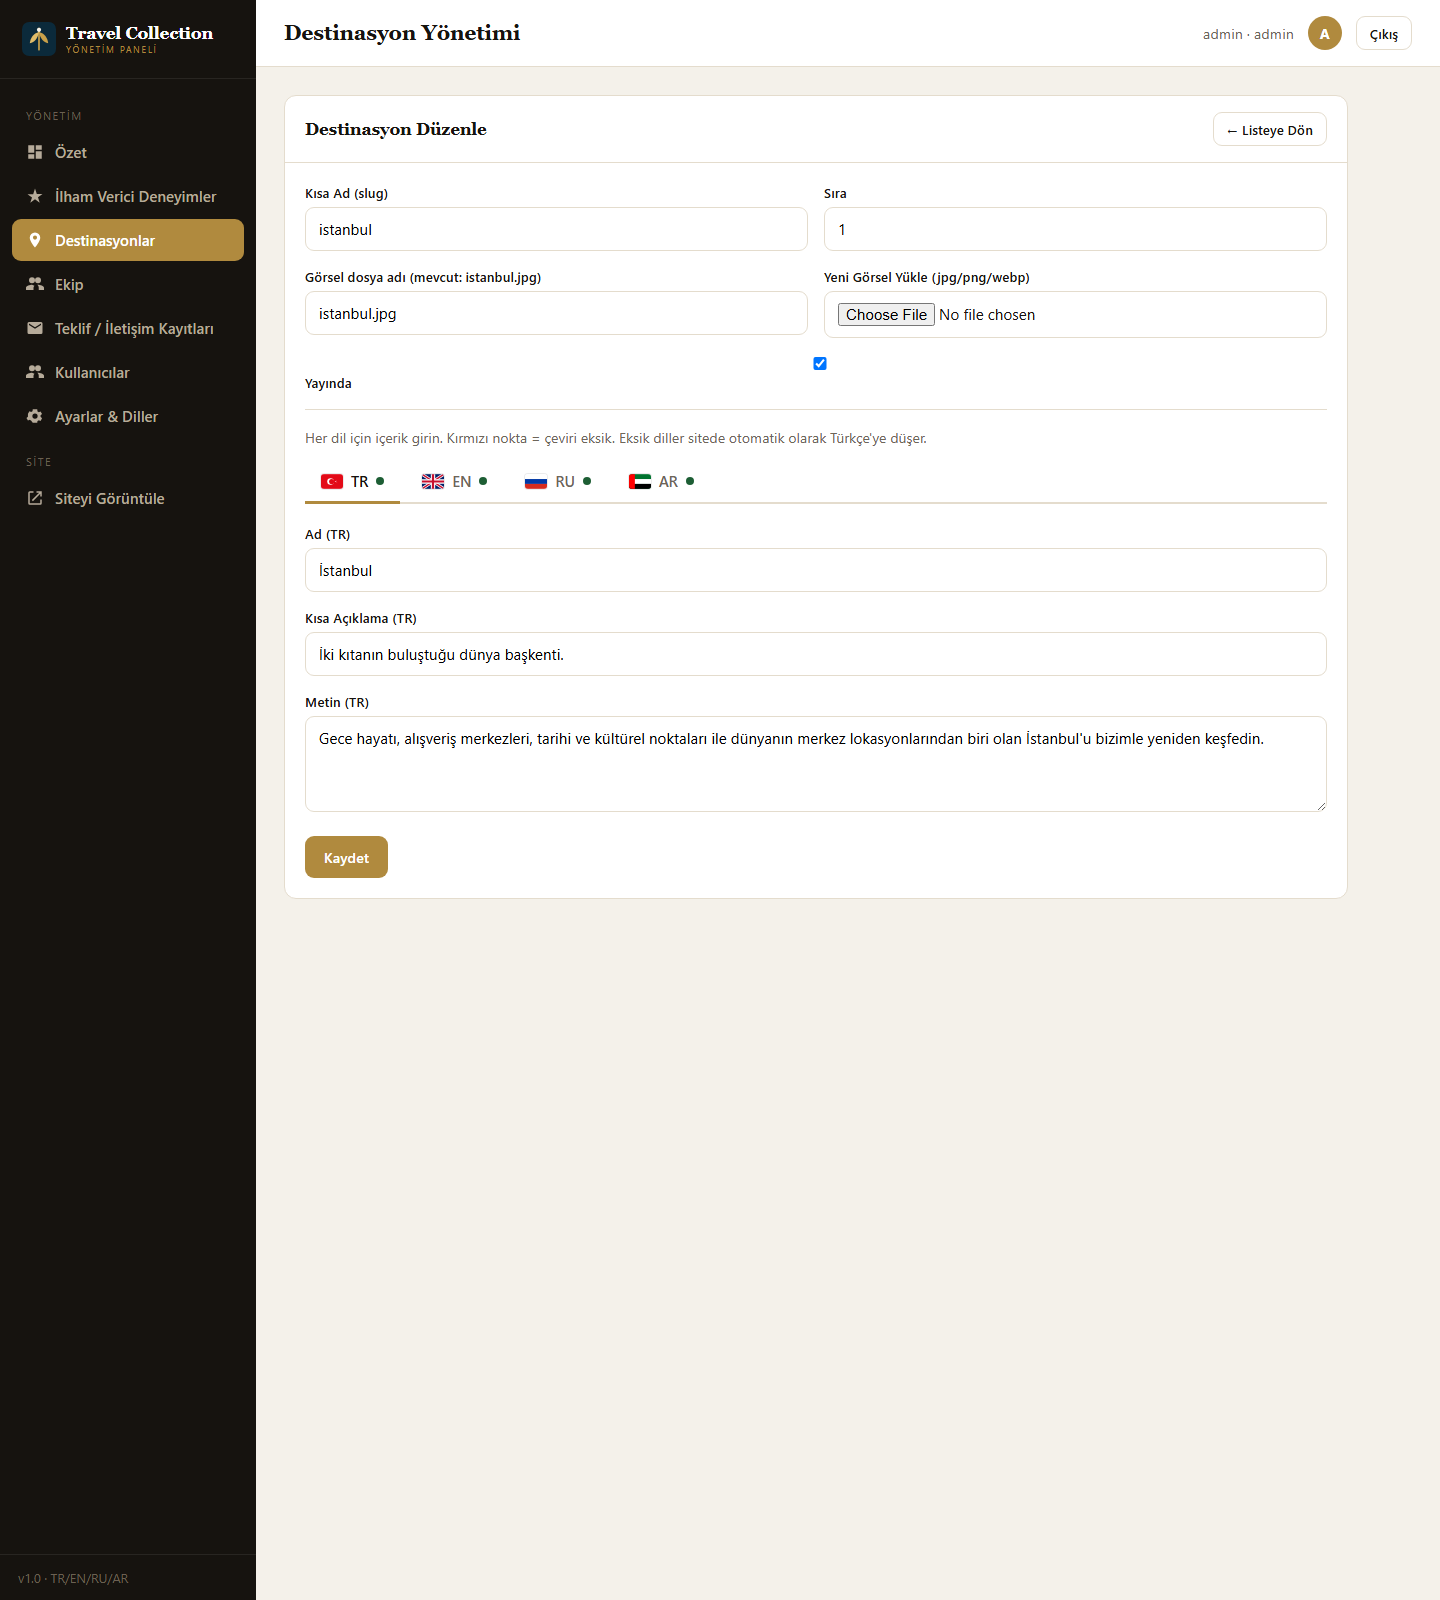The height and width of the screenshot is (1600, 1440).
Task: Click the UAE flag icon
Action: [640, 482]
